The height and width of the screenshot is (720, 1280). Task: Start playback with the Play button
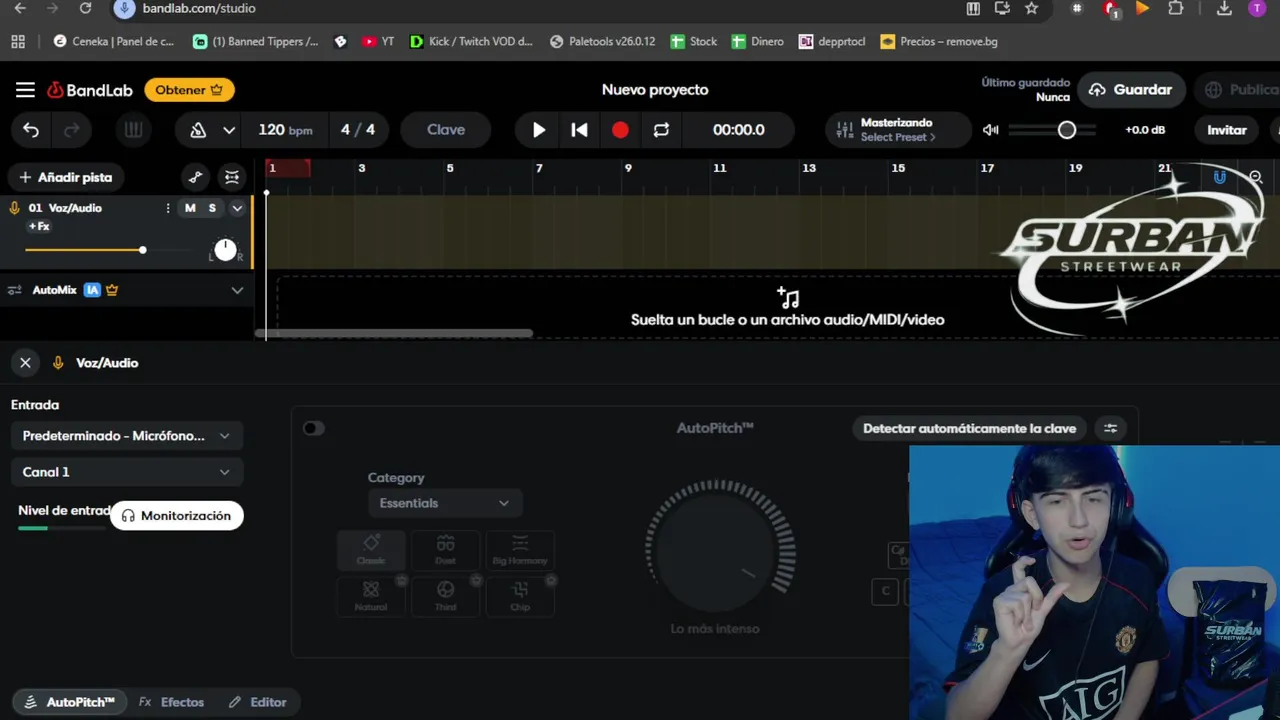pos(538,130)
